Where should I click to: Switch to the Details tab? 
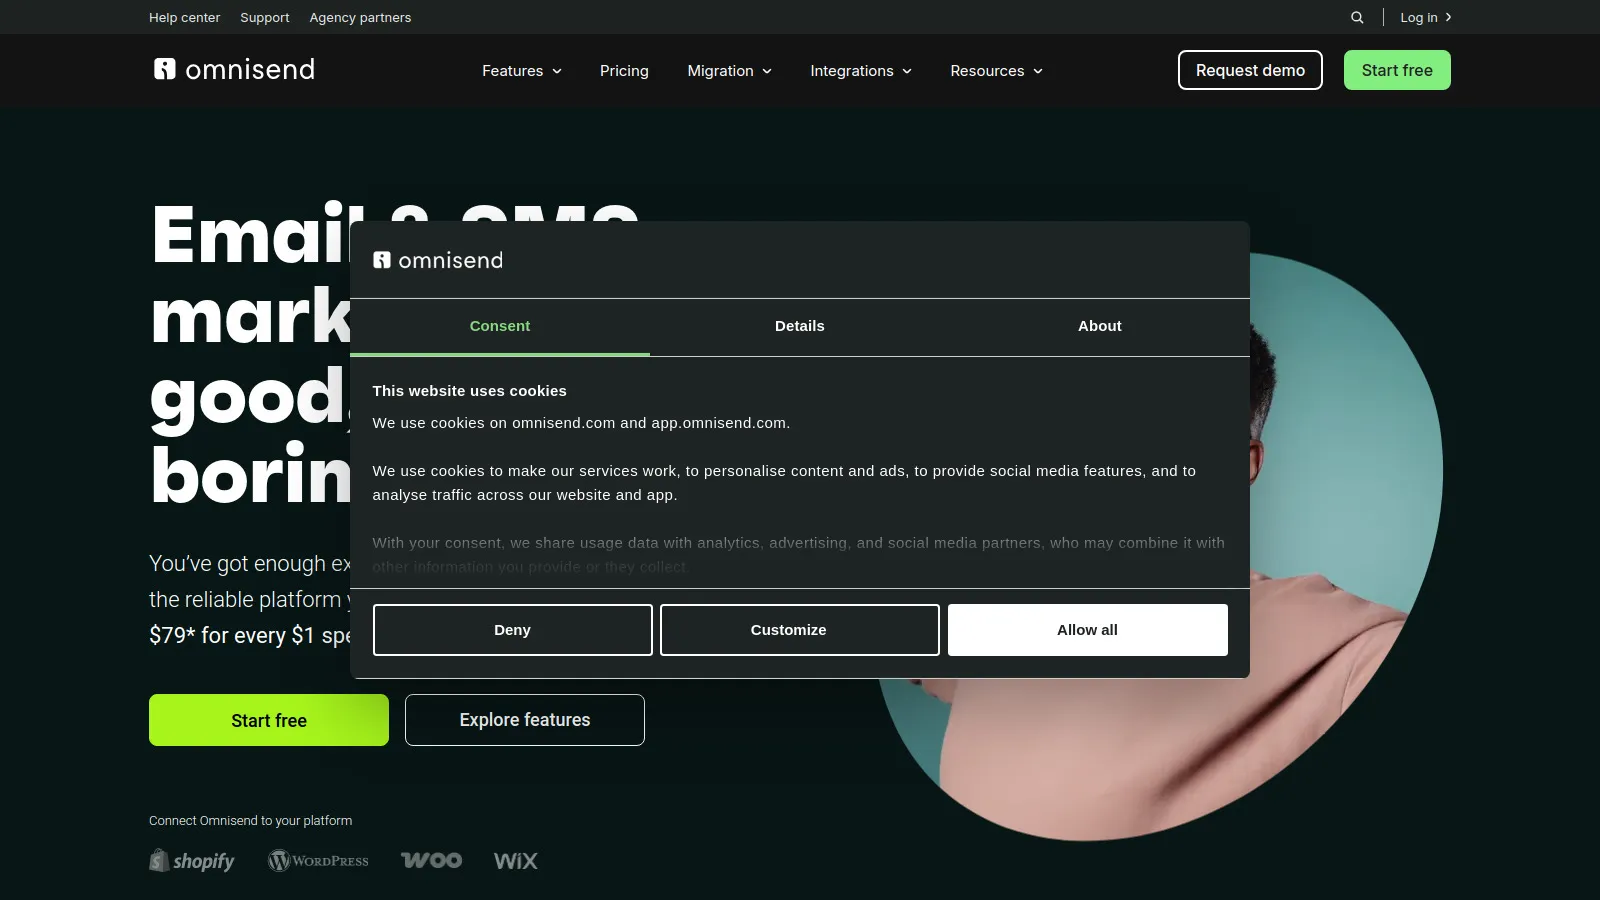point(799,326)
